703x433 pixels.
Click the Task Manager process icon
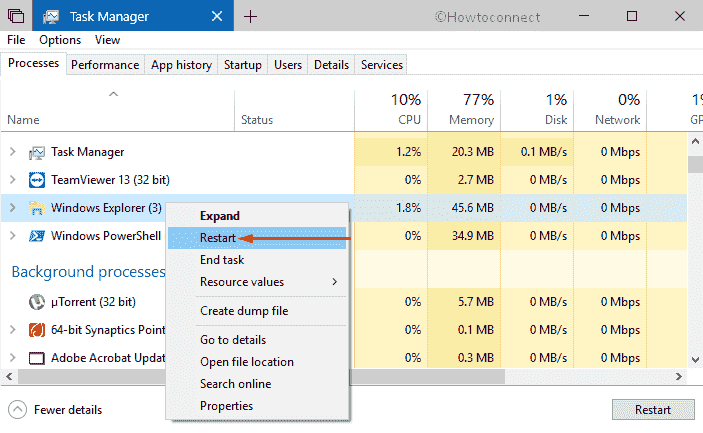point(37,153)
